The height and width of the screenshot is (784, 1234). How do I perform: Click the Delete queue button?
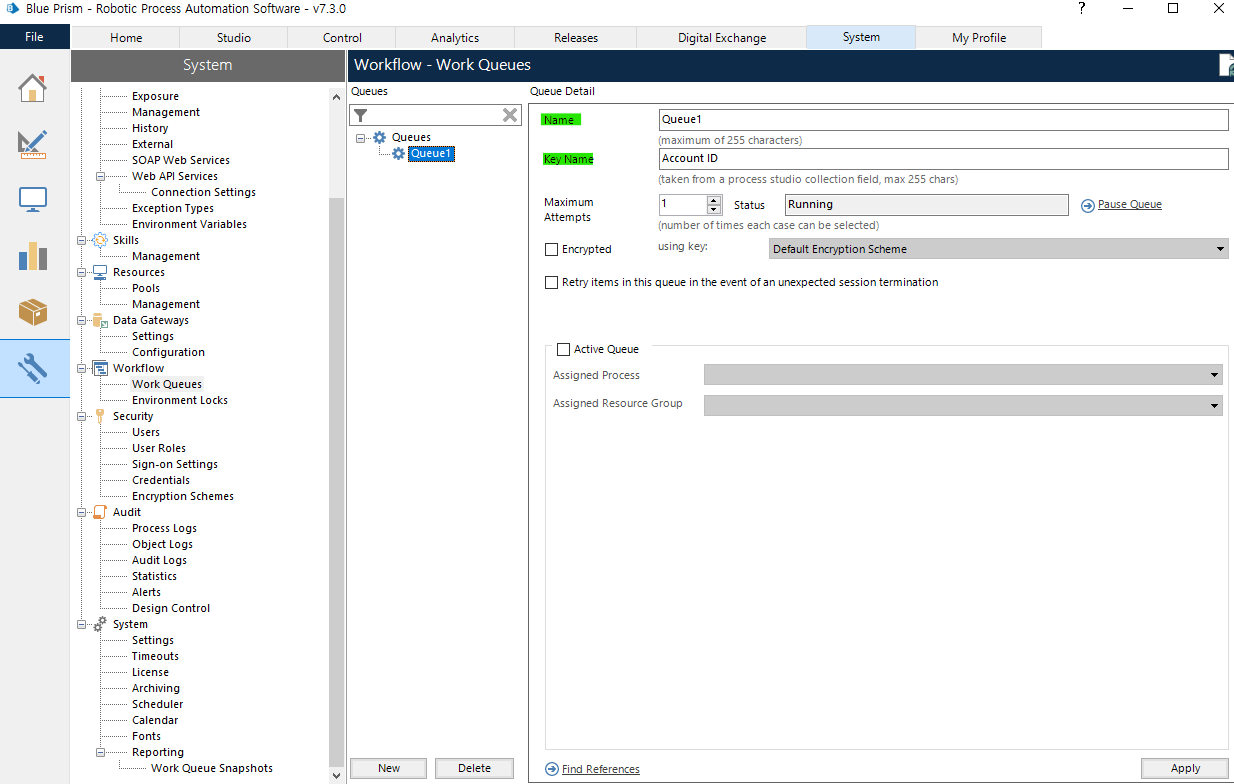click(x=475, y=768)
